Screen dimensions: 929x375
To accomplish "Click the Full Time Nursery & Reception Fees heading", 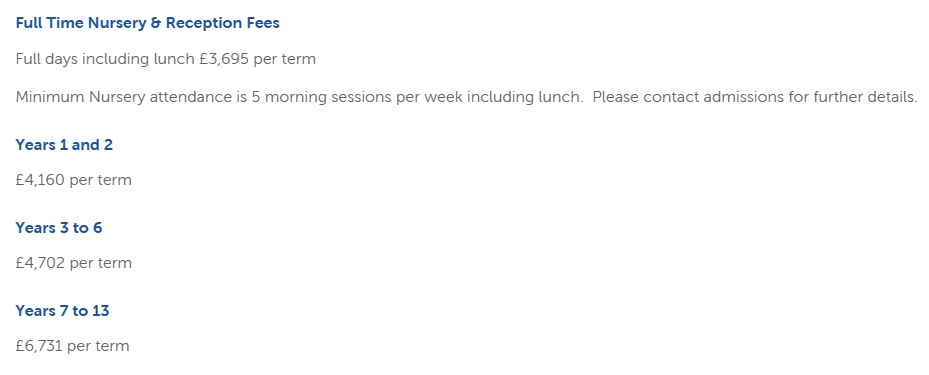I will click(148, 23).
